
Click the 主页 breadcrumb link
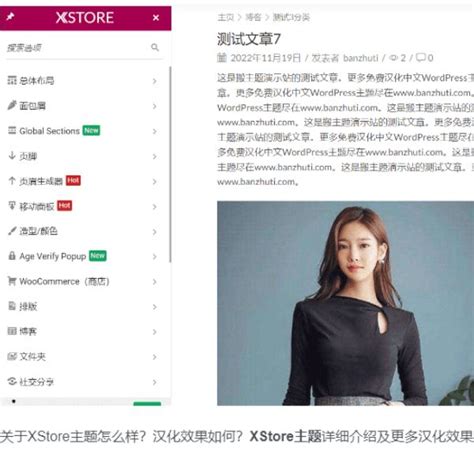click(x=226, y=17)
